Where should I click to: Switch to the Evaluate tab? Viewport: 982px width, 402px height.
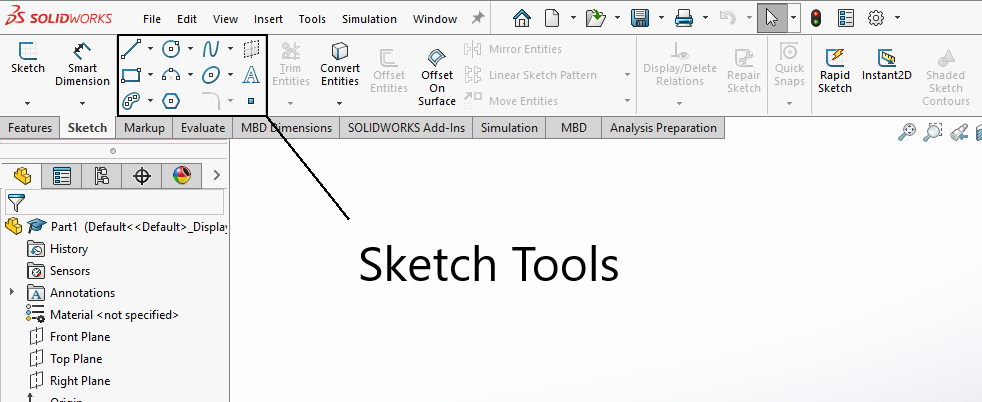tap(203, 128)
